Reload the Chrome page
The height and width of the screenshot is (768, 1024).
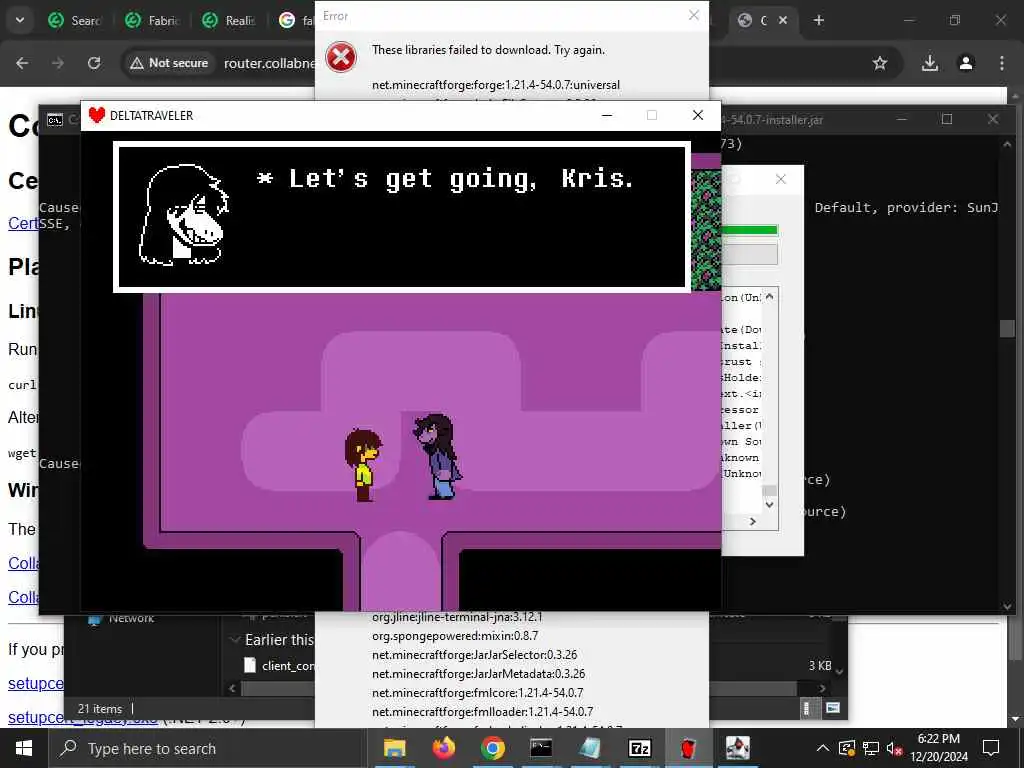coord(94,63)
